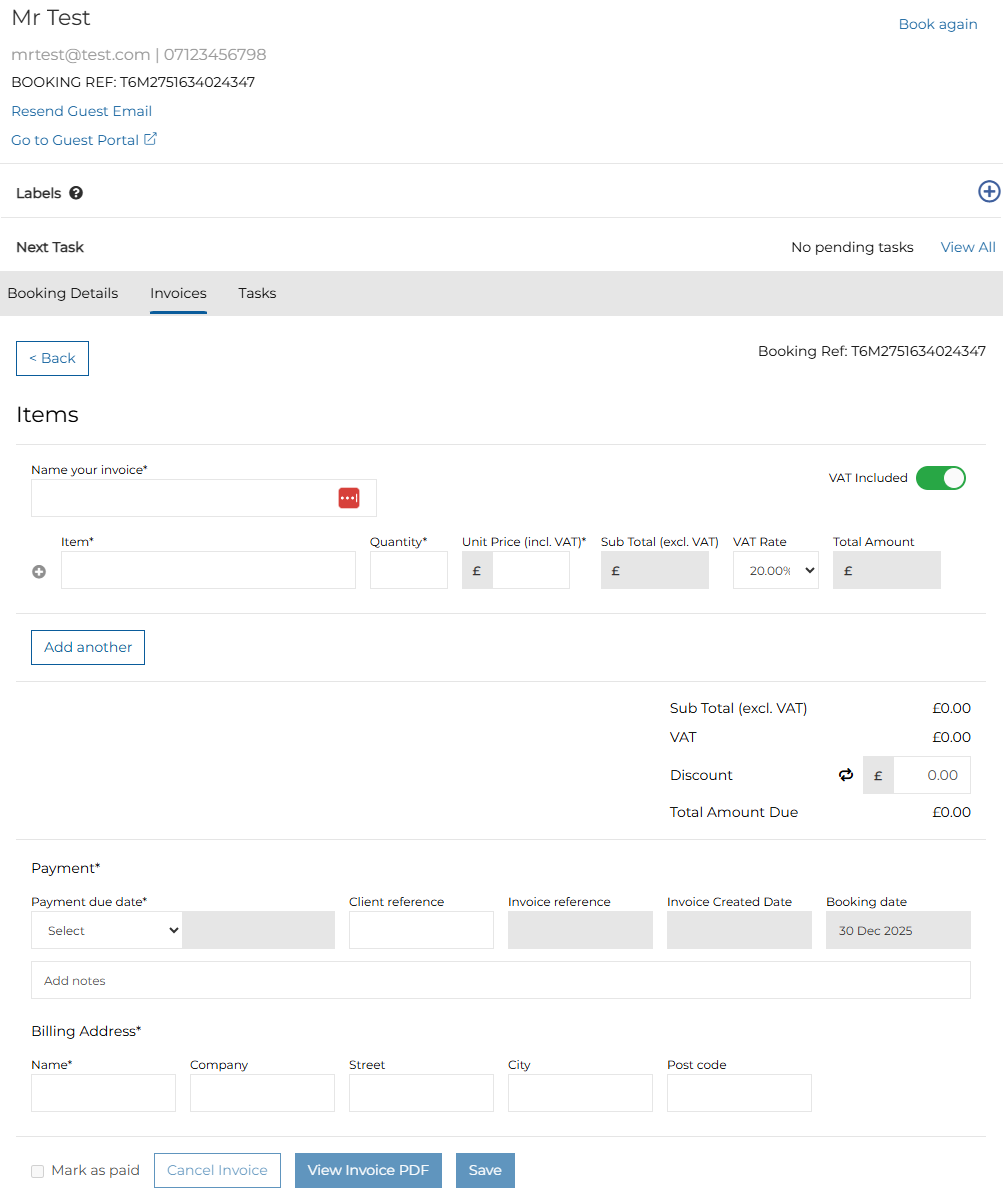Screen dimensions: 1003x1193
Task: Open the VAT Rate dropdown
Action: (775, 570)
